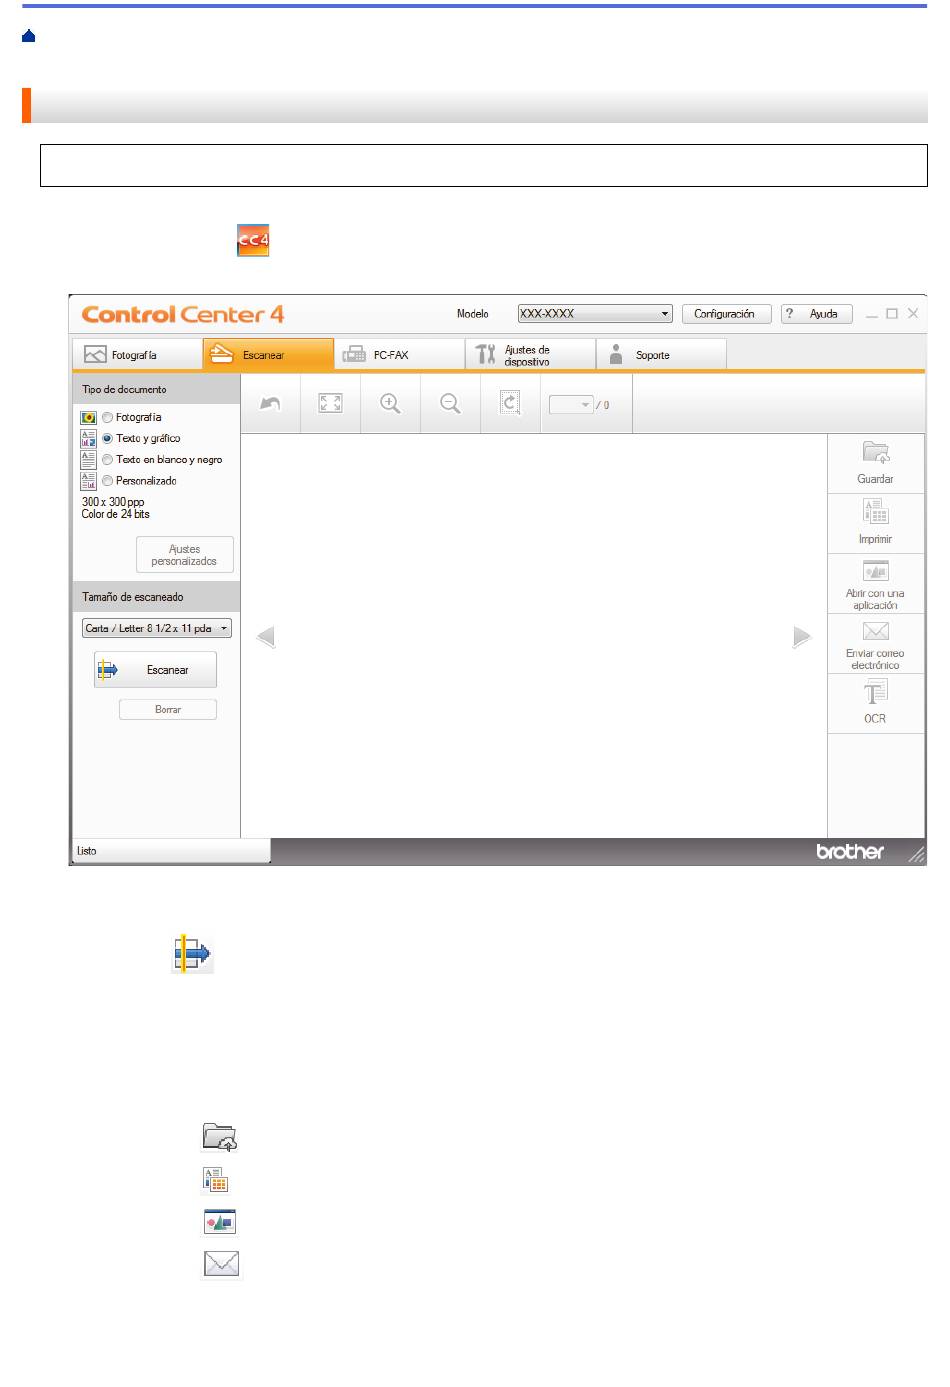Click the Borrar button

(x=168, y=710)
